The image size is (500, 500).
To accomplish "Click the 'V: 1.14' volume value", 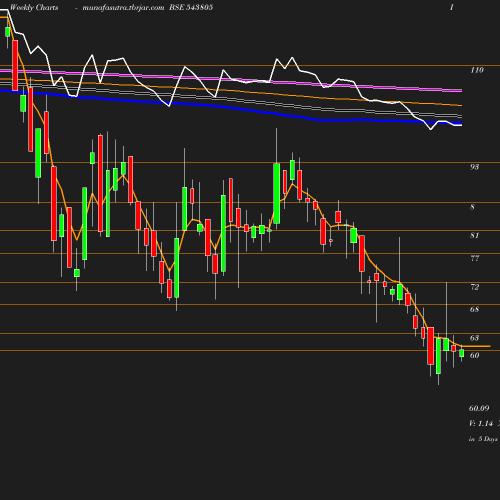I will pyautogui.click(x=481, y=424).
